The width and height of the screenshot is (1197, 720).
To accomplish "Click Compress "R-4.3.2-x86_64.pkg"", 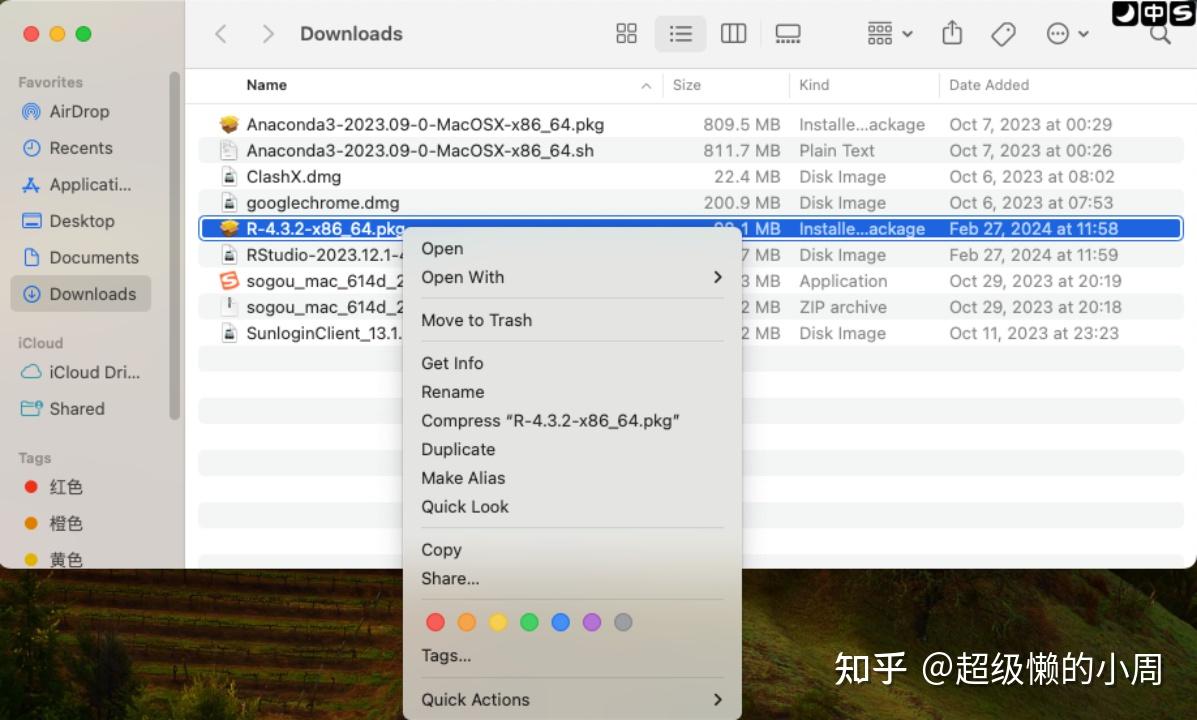I will coord(550,420).
